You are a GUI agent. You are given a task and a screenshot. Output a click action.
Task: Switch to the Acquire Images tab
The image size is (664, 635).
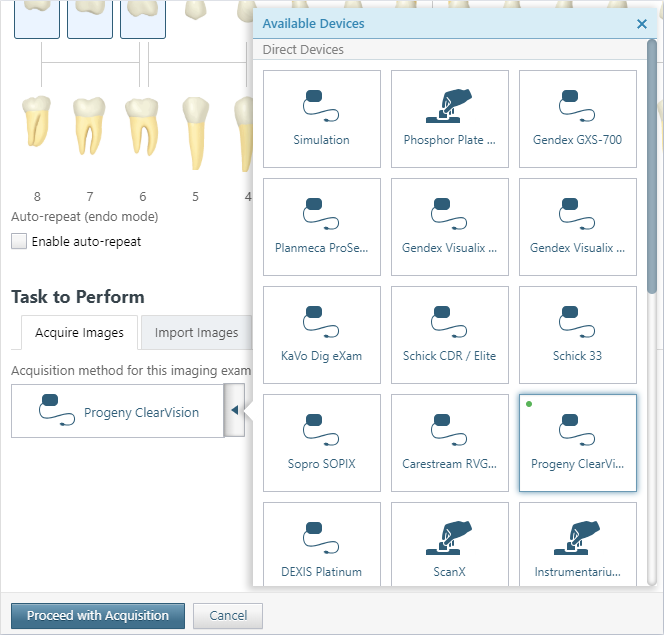tap(79, 332)
